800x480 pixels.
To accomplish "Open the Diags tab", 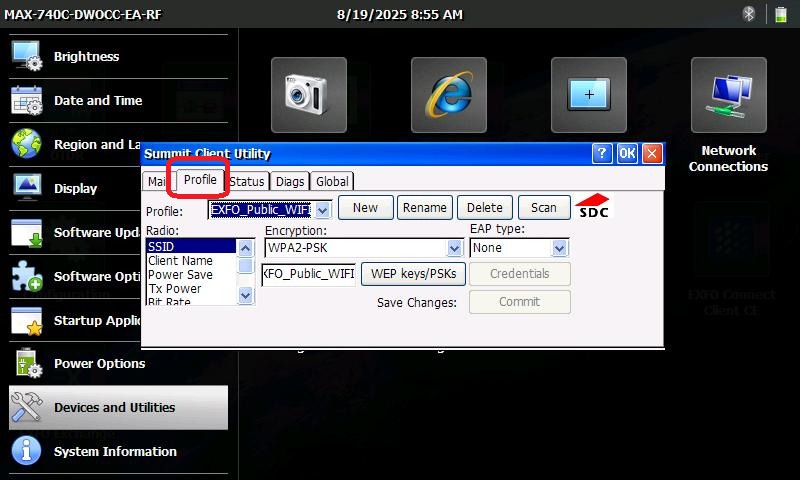I will tap(290, 182).
